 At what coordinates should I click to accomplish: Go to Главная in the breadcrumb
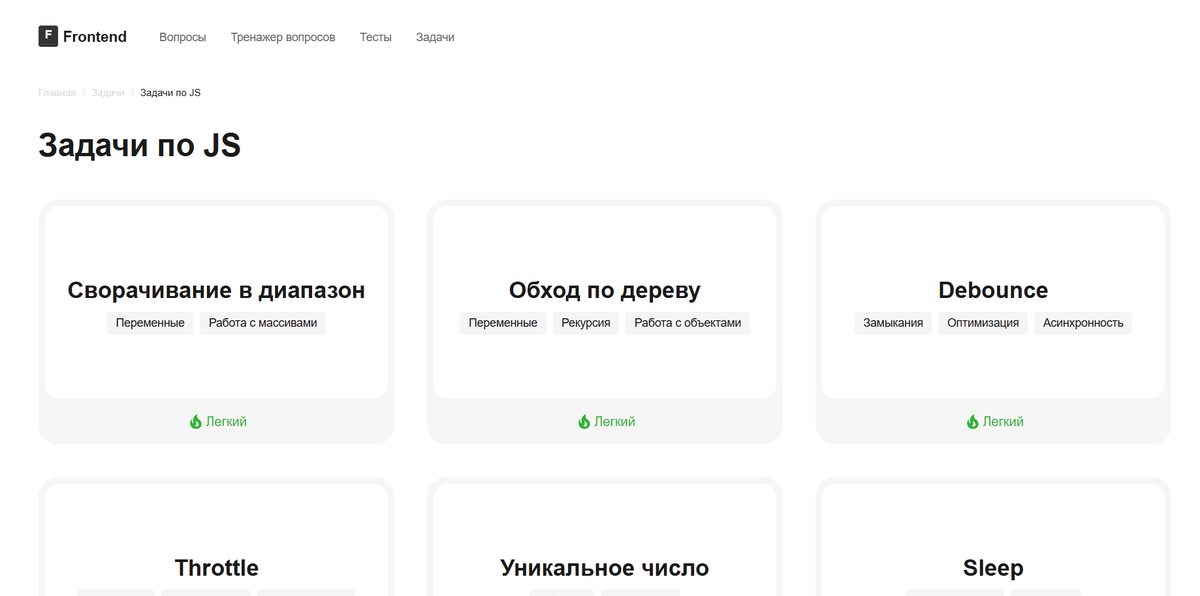(x=57, y=93)
